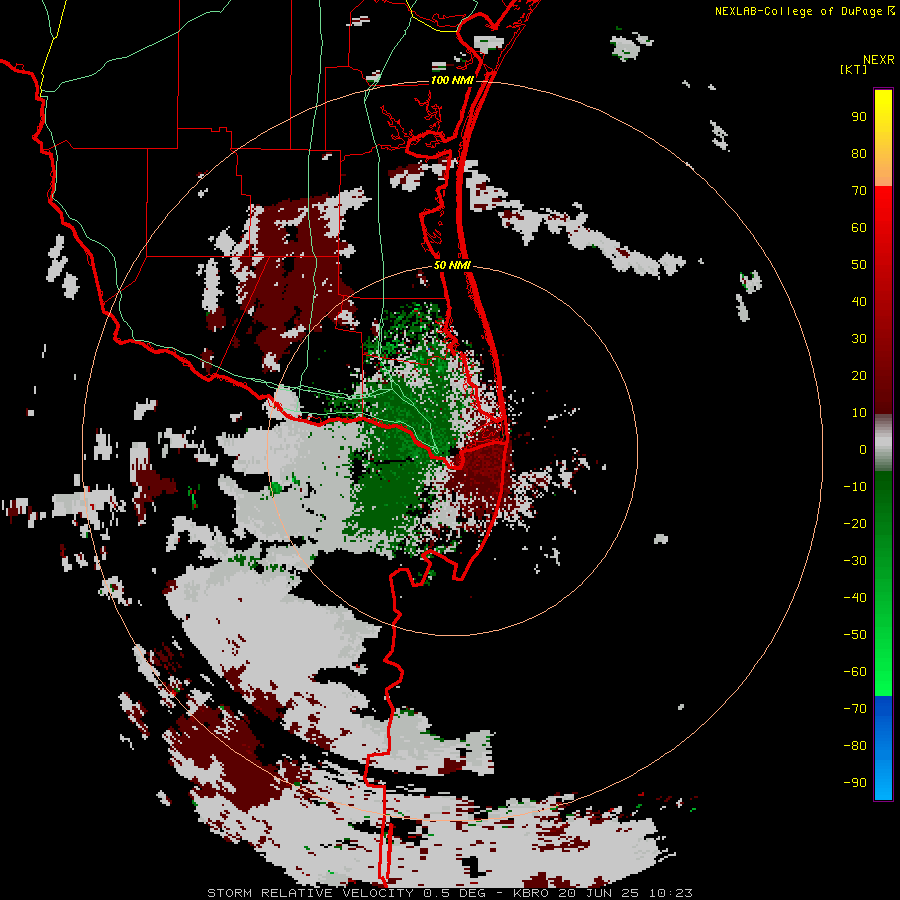900x900 pixels.
Task: Click the 100 NMI range ring label
Action: (x=452, y=81)
